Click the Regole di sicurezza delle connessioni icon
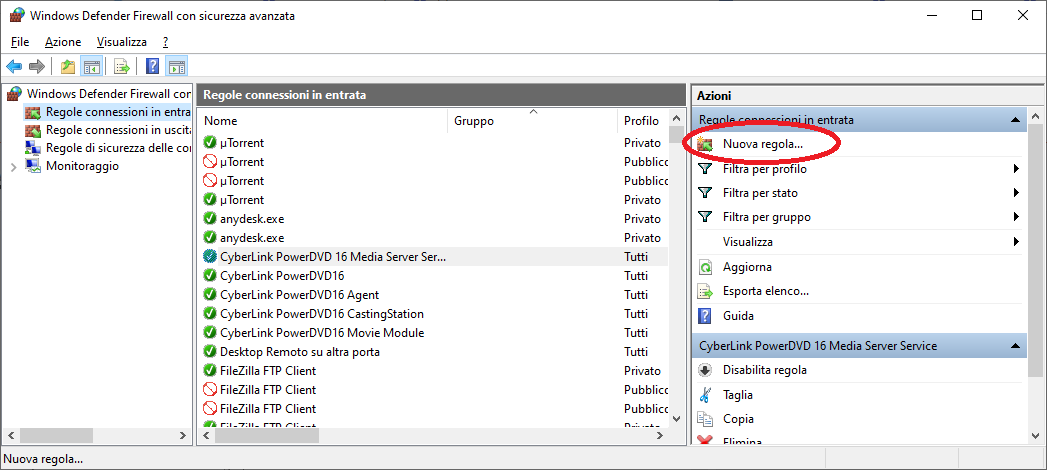Viewport: 1047px width, 470px height. click(x=33, y=148)
